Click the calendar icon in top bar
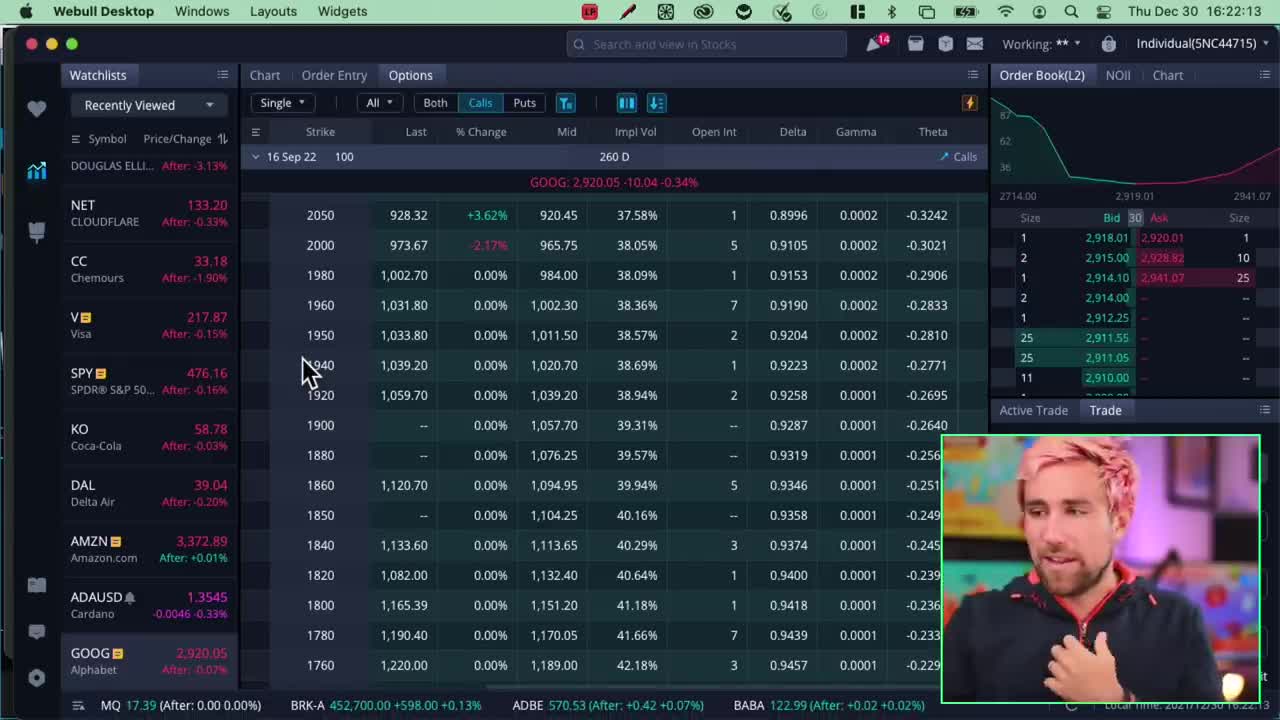The height and width of the screenshot is (720, 1280). (x=915, y=44)
